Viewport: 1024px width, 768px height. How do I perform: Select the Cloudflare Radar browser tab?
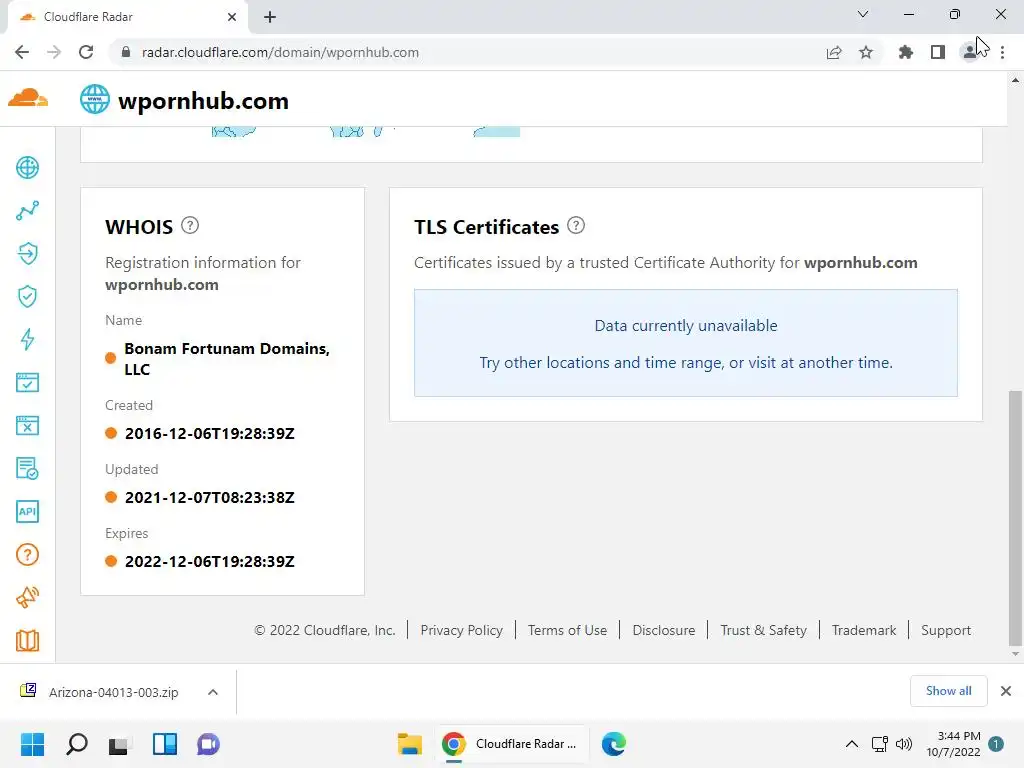(127, 17)
